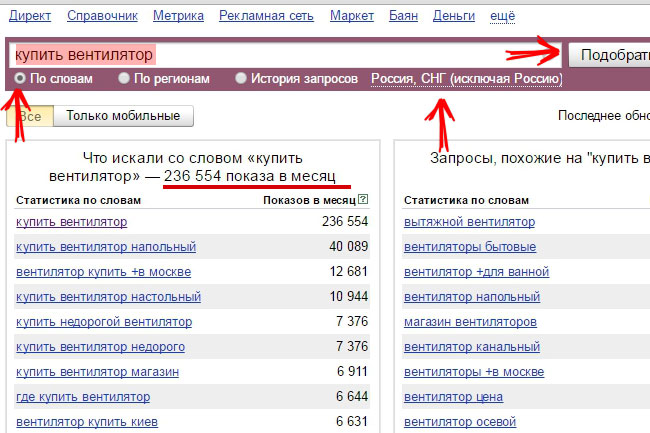Viewport: 650px width, 433px height.
Task: Open вытяжной вентилятор link
Action: pyautogui.click(x=469, y=222)
